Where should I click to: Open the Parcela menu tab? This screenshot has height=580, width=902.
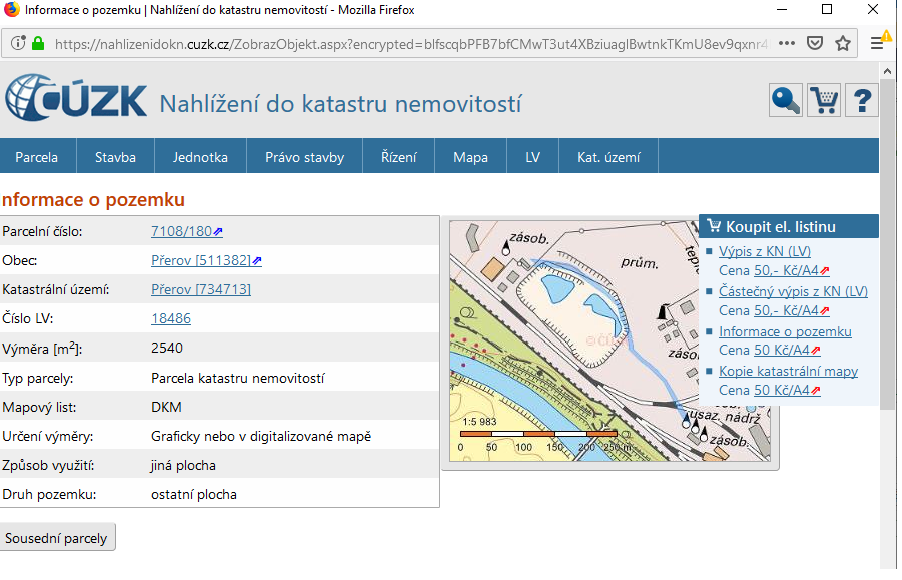pos(36,157)
